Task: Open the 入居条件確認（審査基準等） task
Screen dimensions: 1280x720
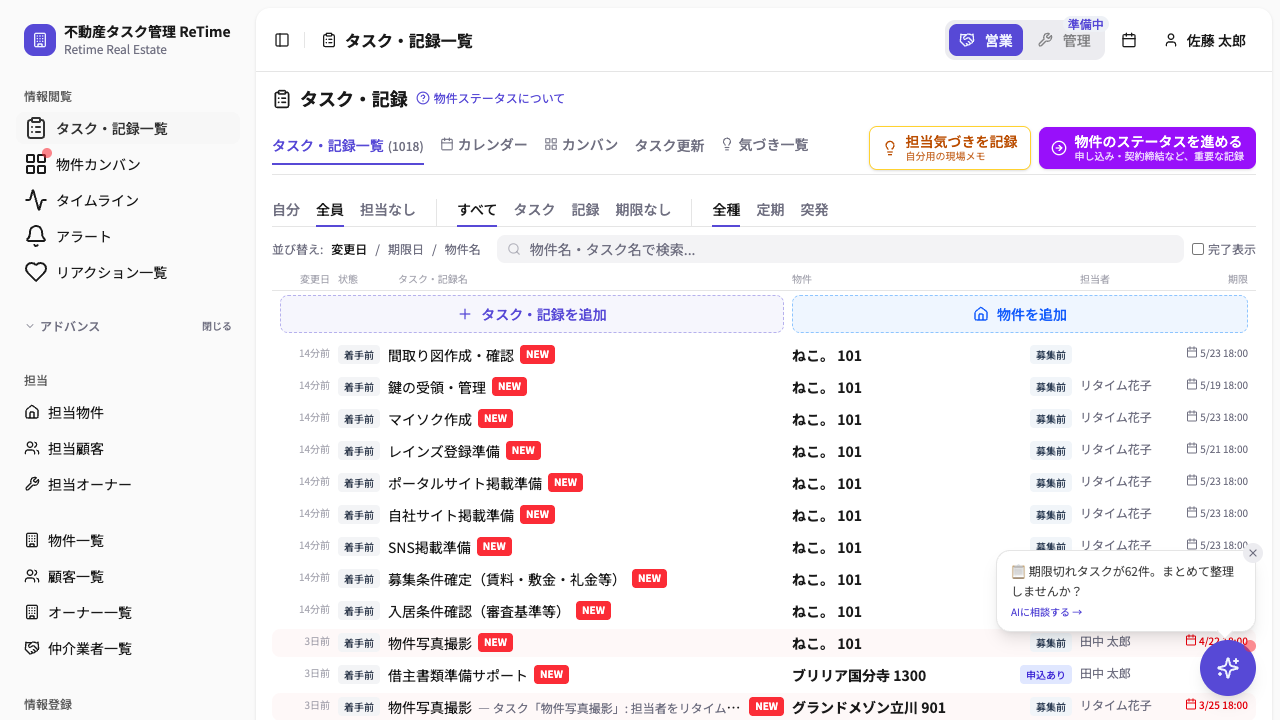Action: point(479,611)
